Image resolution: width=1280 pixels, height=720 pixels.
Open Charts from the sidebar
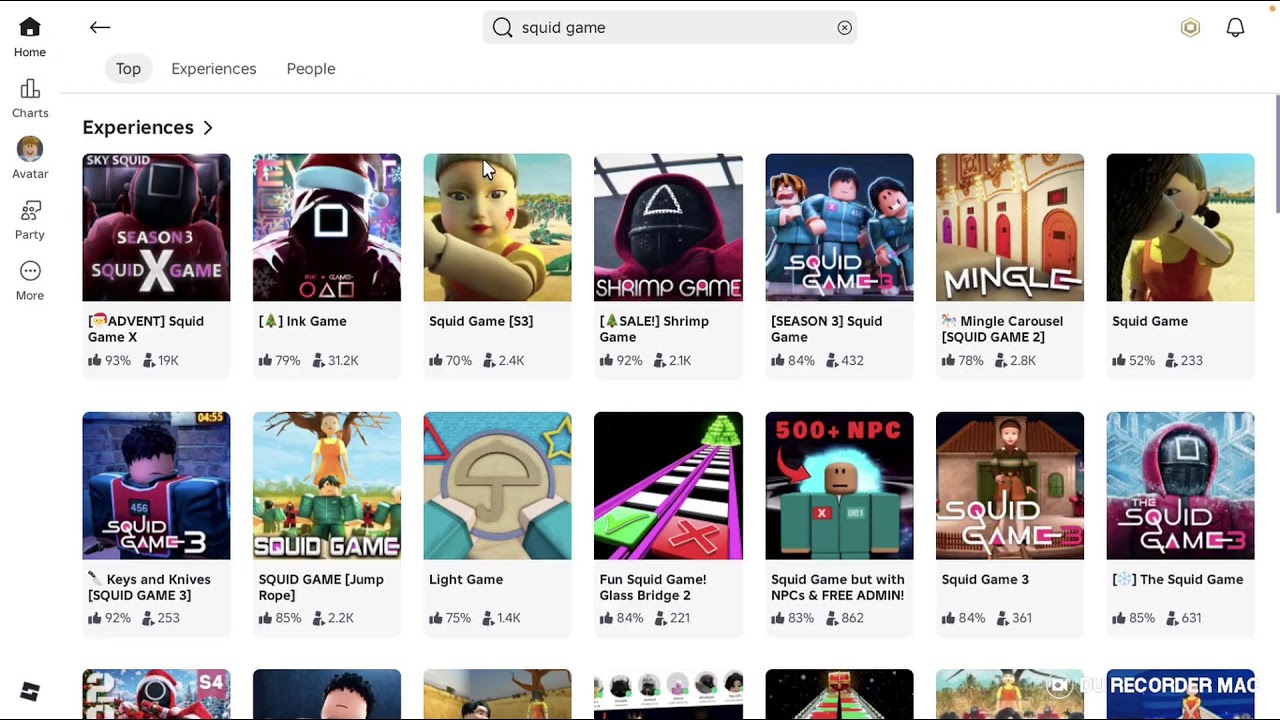tap(30, 99)
